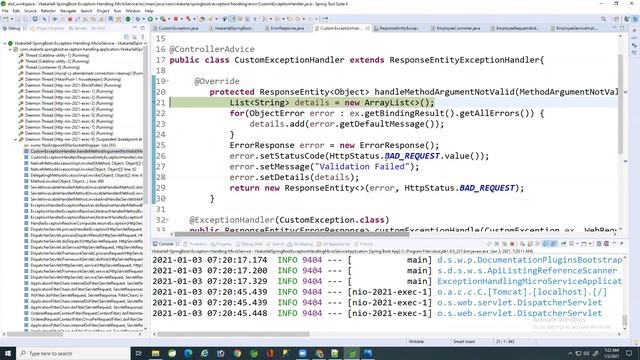
Task: Click the taskbar search box
Action: point(73,353)
